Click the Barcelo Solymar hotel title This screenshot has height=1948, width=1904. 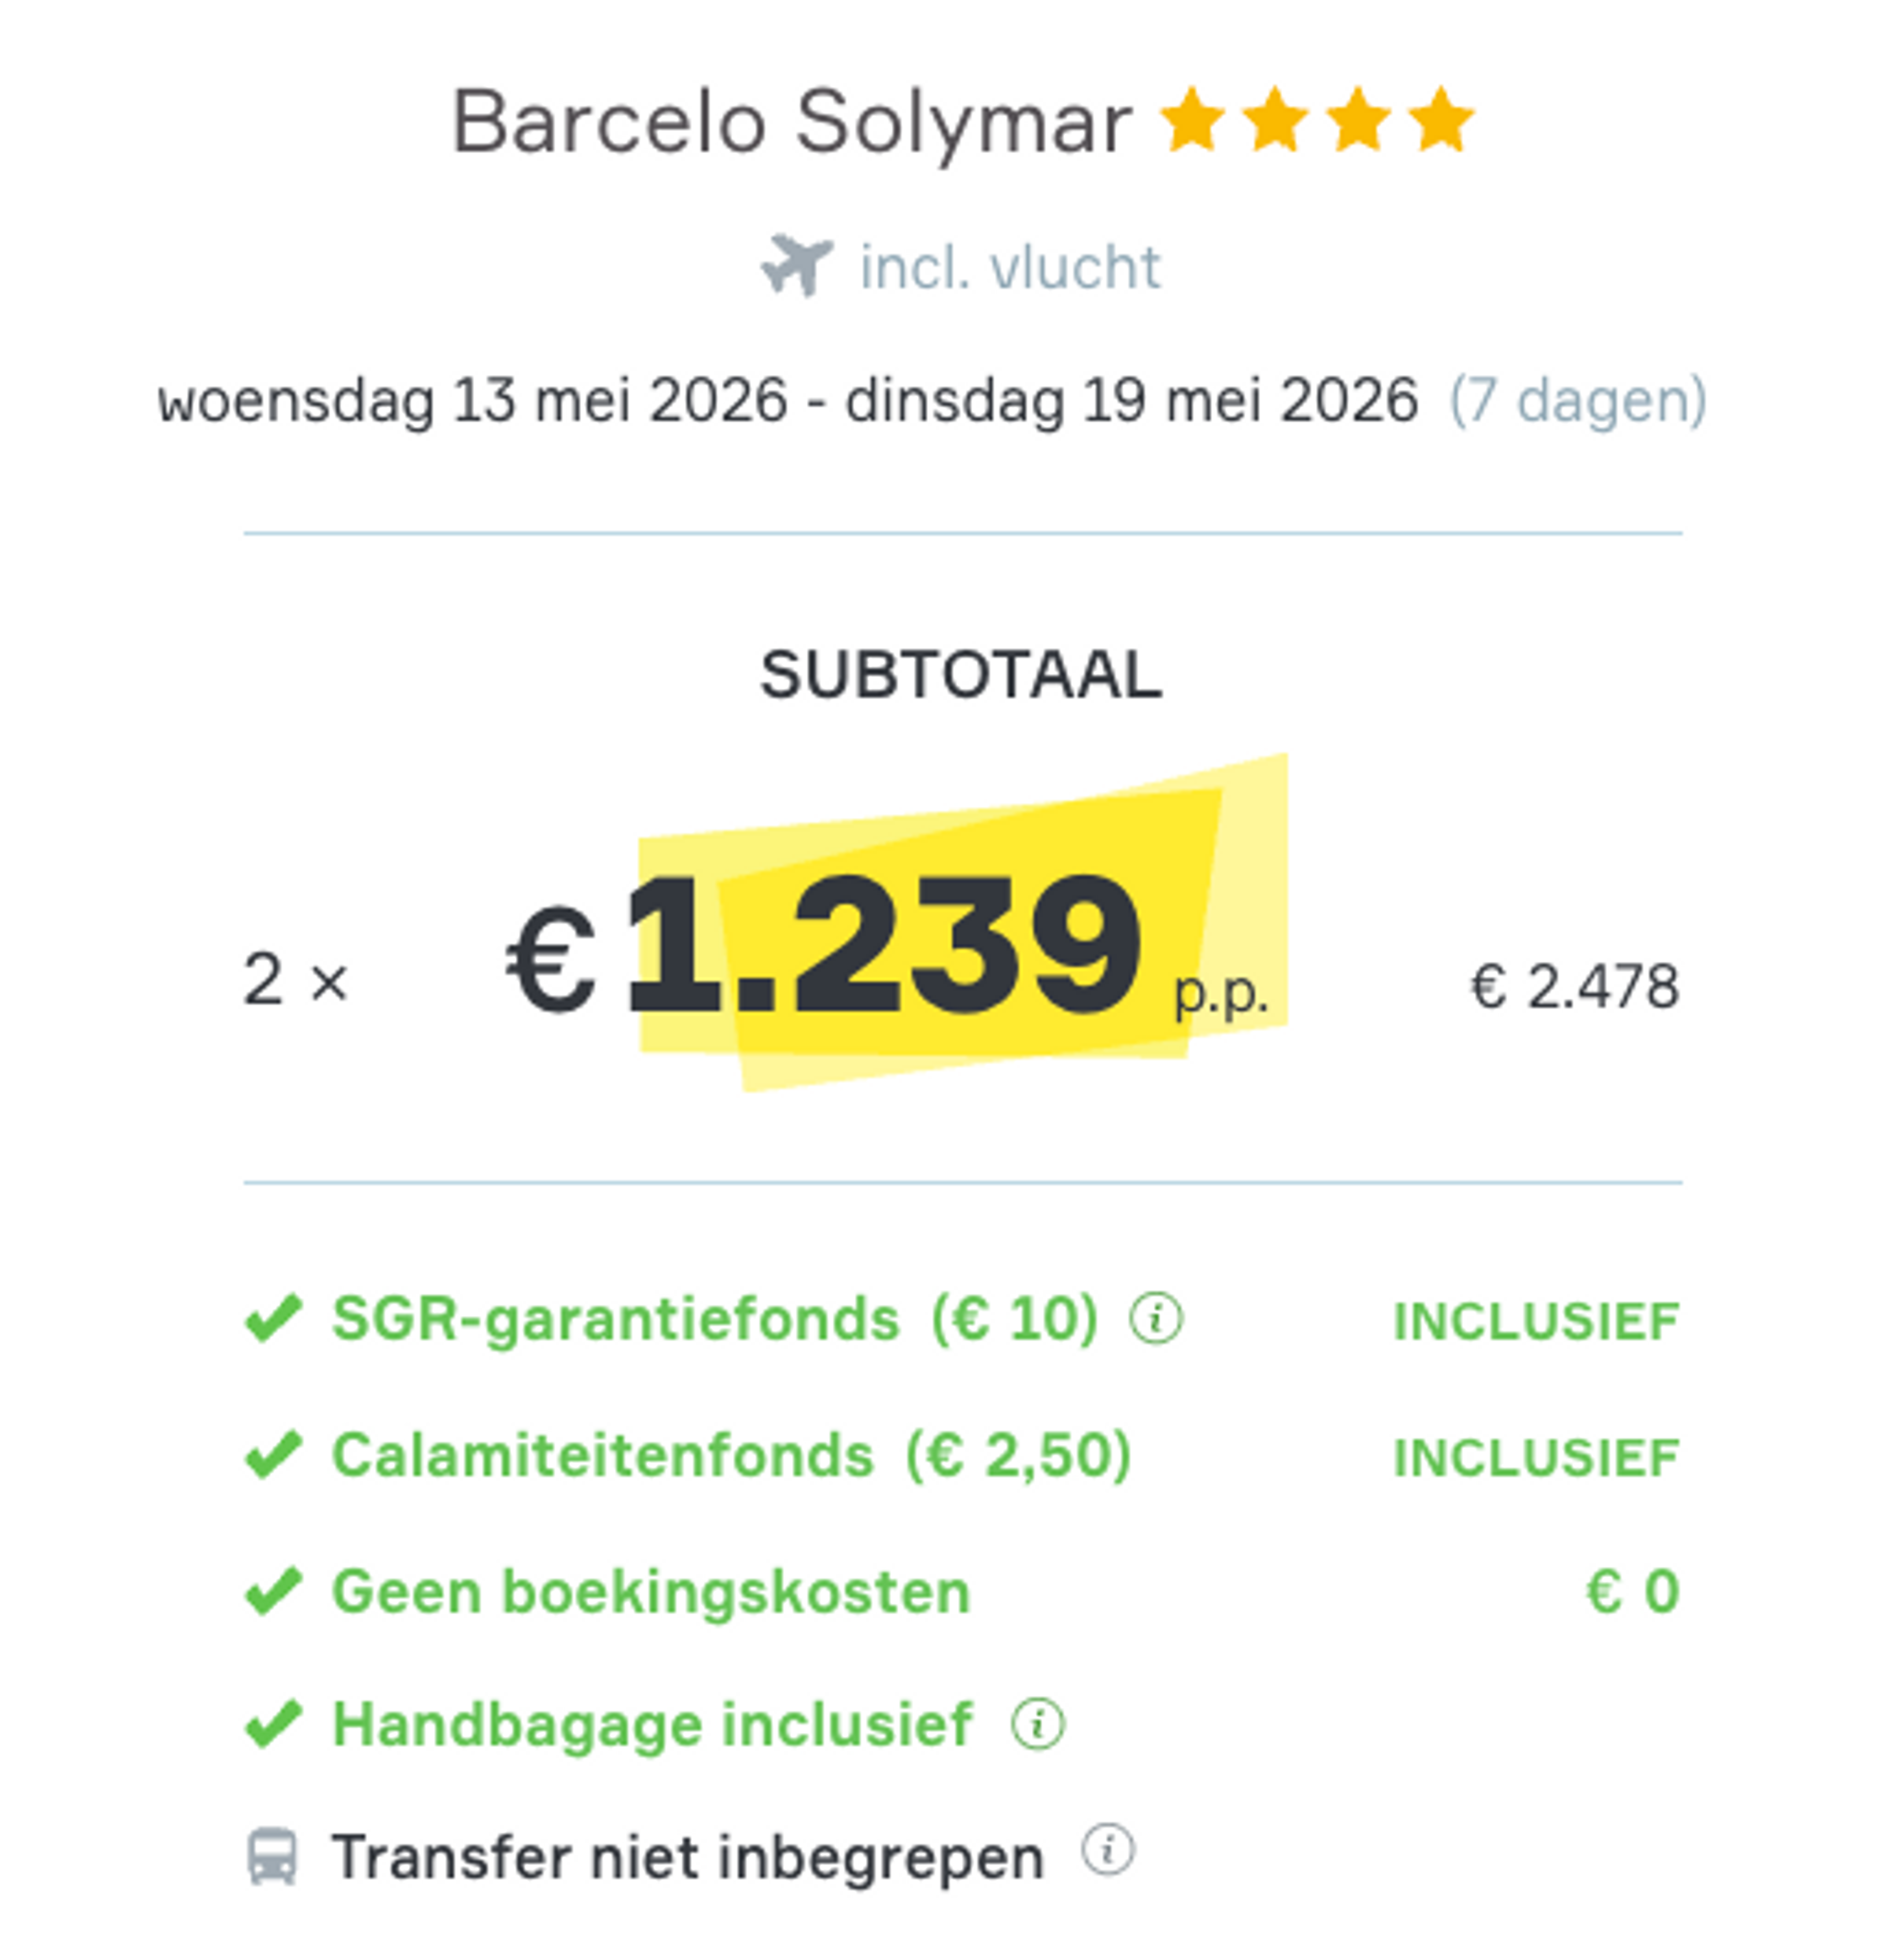(791, 123)
